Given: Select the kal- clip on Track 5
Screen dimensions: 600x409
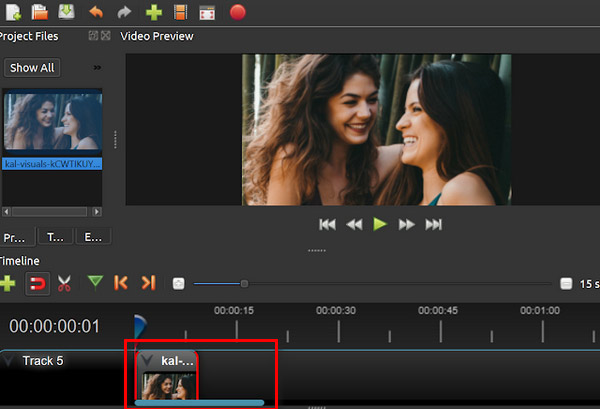Looking at the screenshot, I should (167, 375).
